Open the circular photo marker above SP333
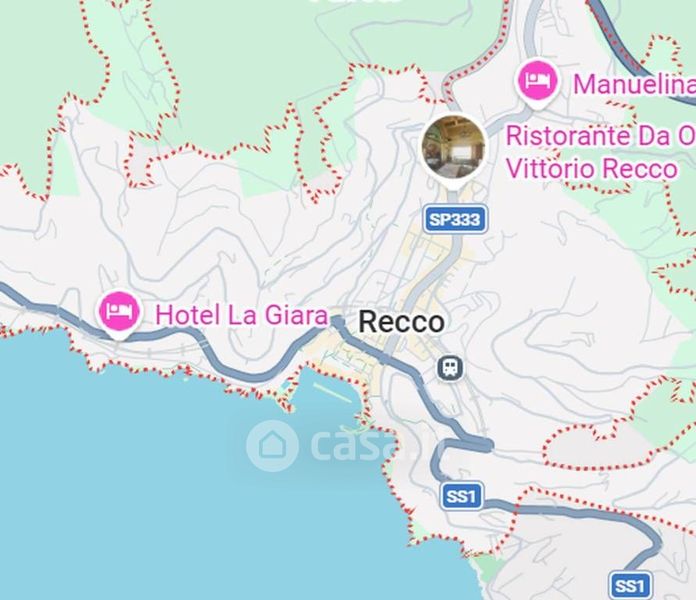The image size is (696, 600). [x=453, y=147]
